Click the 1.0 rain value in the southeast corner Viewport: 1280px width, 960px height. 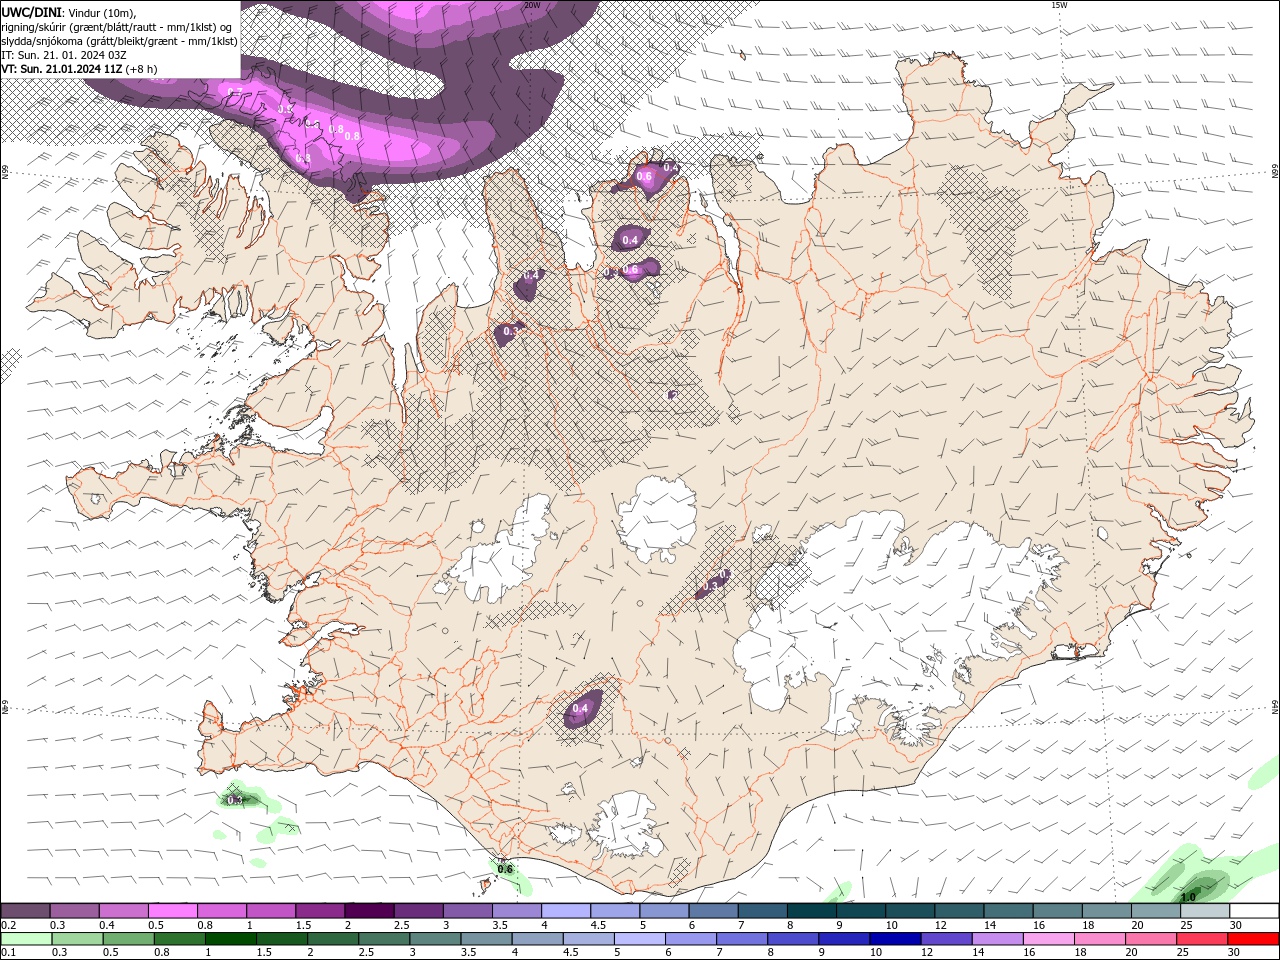pos(1188,897)
